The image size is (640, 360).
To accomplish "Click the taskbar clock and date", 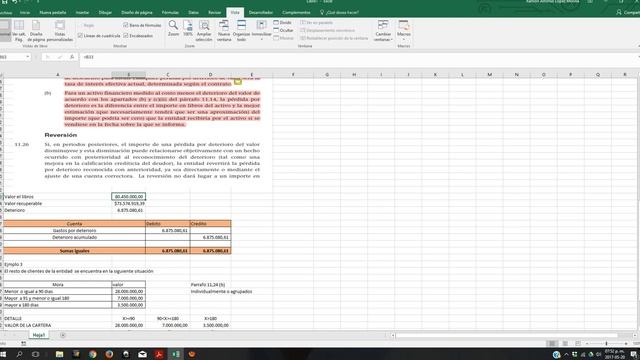I will (x=615, y=354).
